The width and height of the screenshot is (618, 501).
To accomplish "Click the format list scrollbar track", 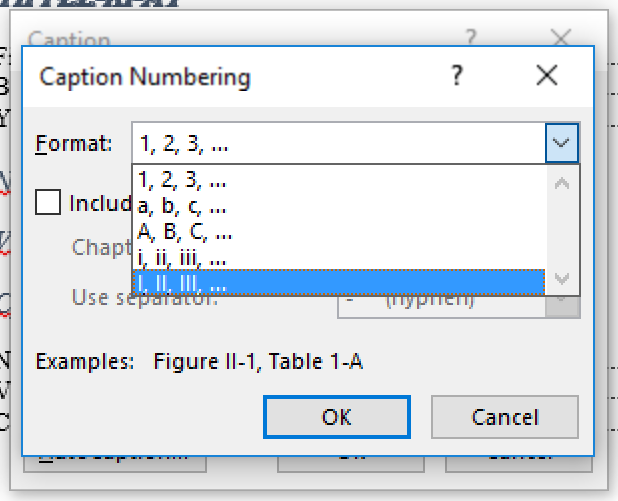I will pyautogui.click(x=562, y=231).
